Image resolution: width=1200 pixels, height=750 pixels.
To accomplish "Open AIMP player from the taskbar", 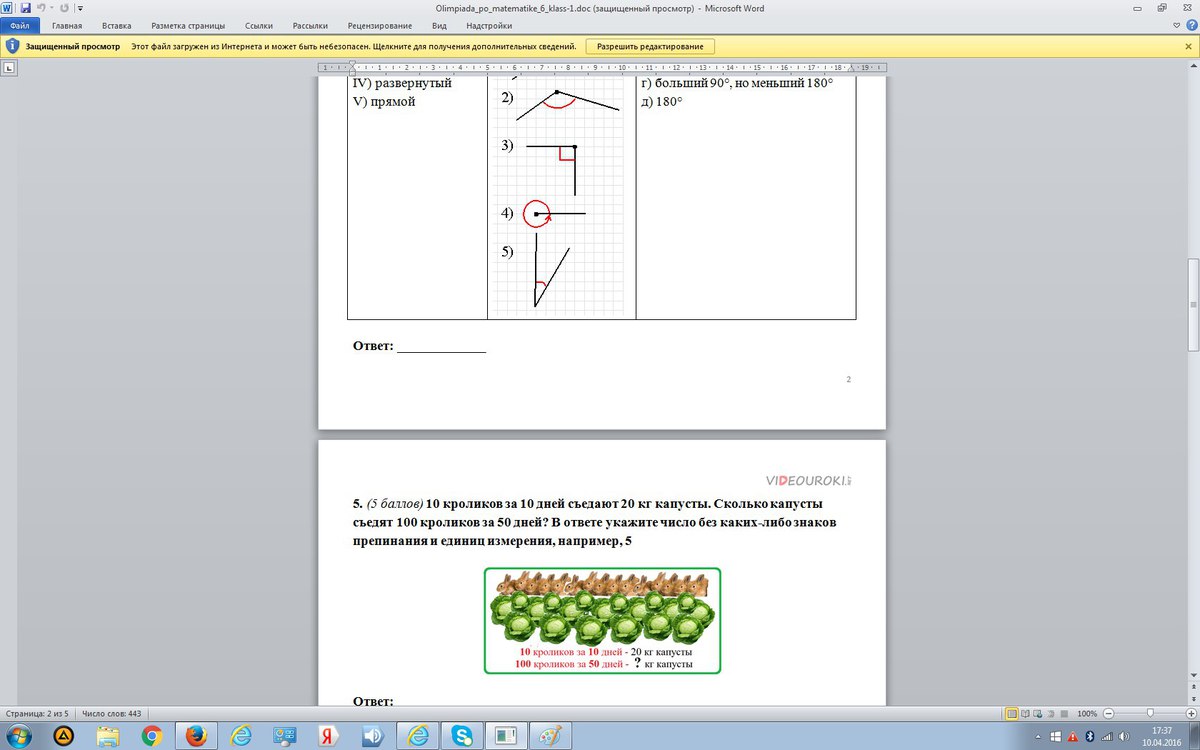I will pyautogui.click(x=62, y=736).
